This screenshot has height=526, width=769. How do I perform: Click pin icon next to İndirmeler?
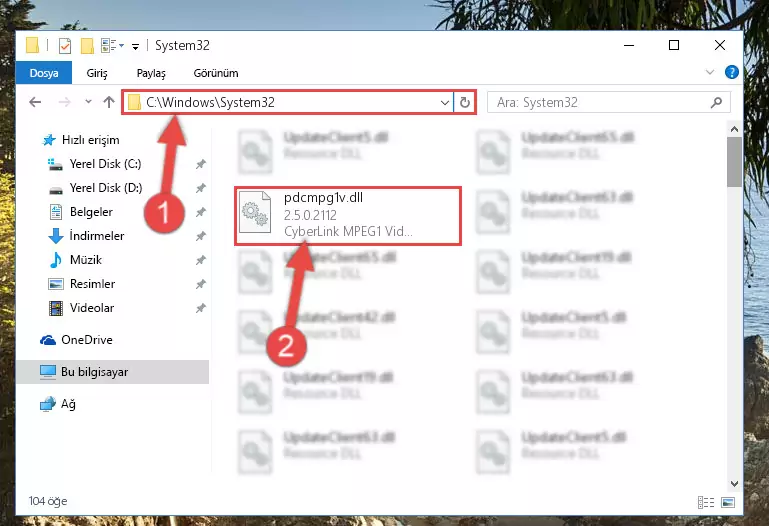pyautogui.click(x=201, y=236)
